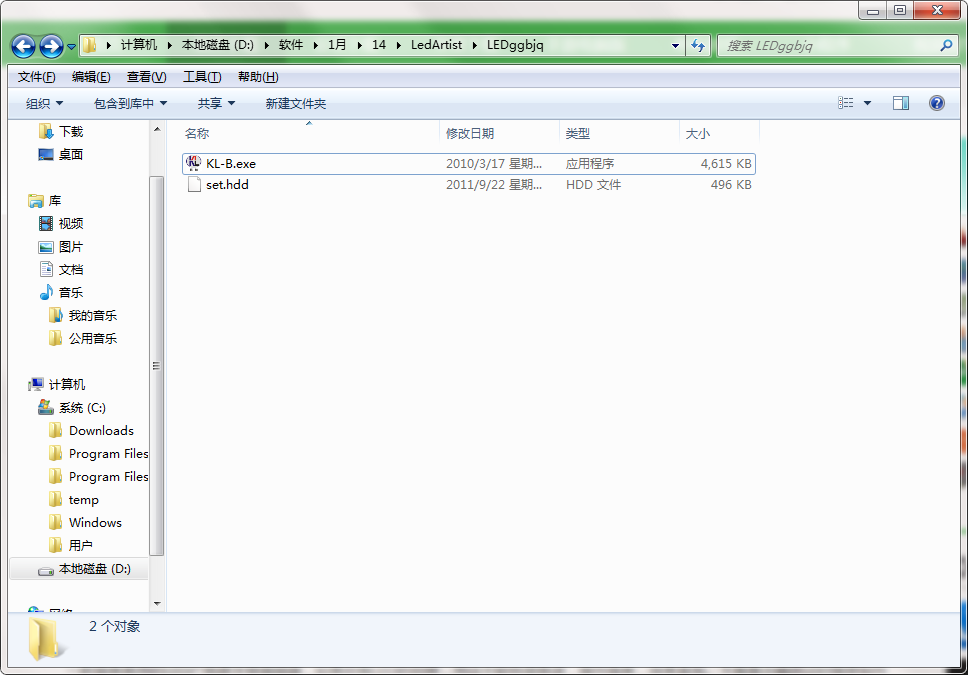Open the address bar history dropdown

tap(674, 45)
